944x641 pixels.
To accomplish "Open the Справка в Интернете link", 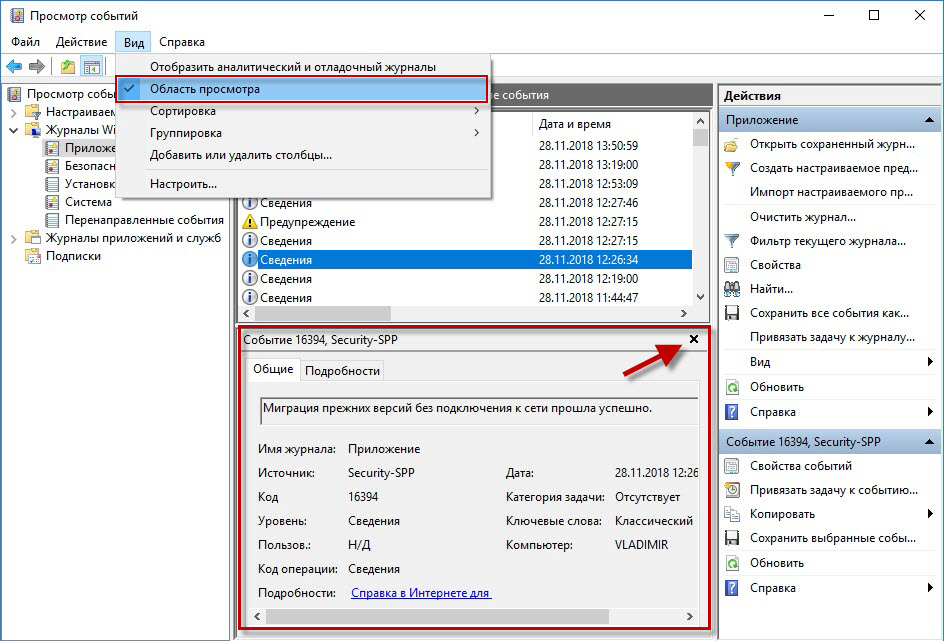I will [420, 593].
